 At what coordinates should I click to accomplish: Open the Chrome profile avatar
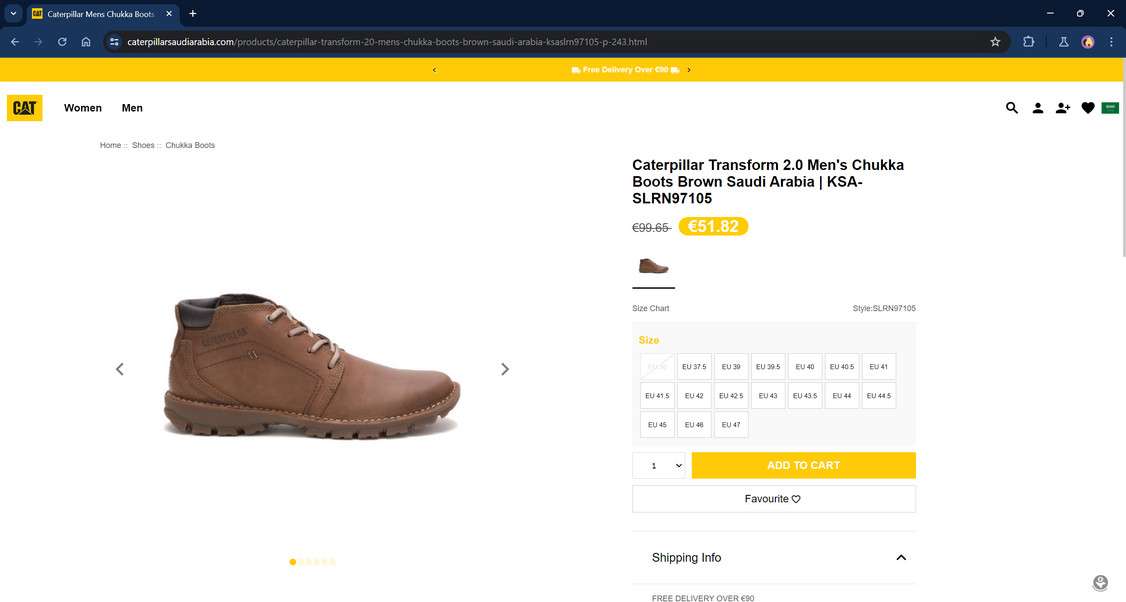coord(1087,42)
